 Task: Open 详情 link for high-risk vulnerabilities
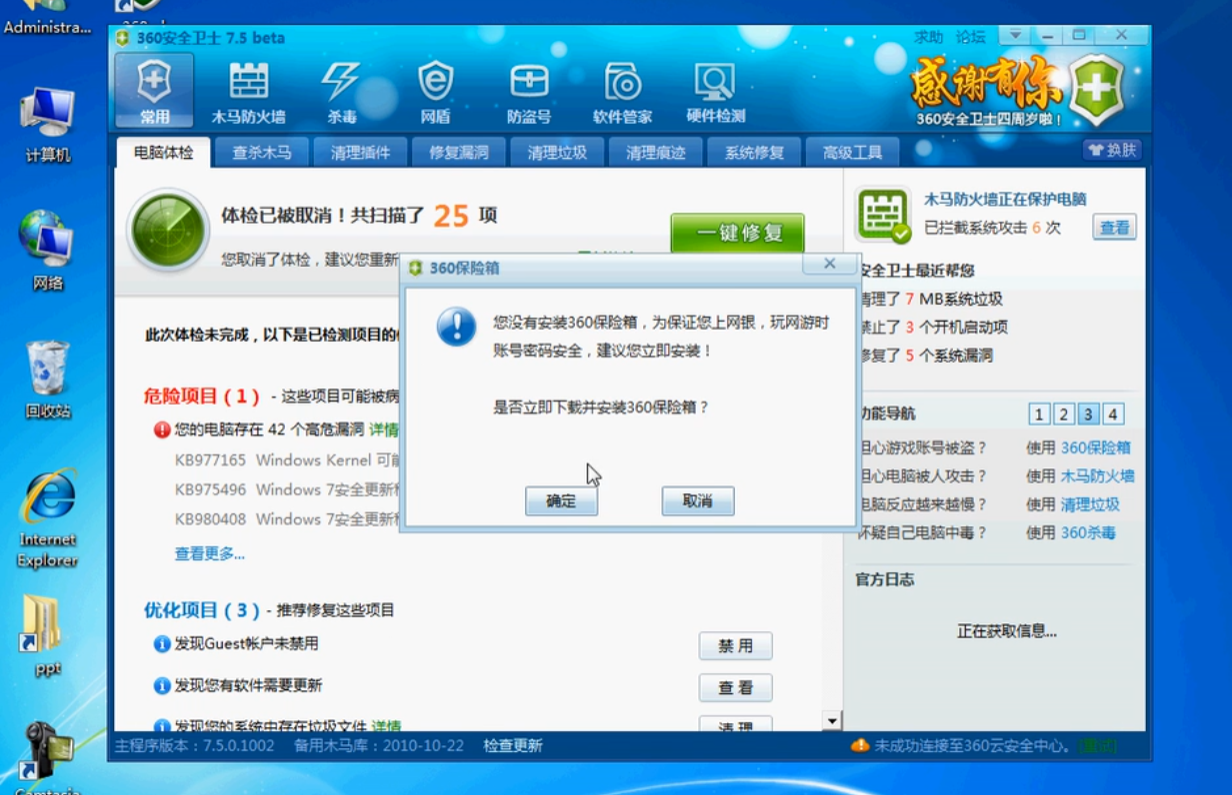pyautogui.click(x=385, y=430)
